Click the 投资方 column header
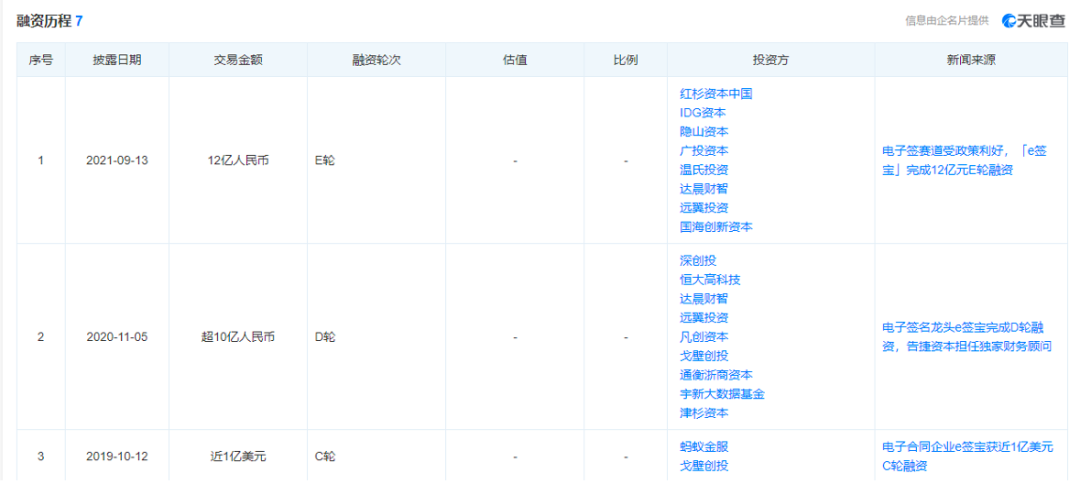 [771, 60]
